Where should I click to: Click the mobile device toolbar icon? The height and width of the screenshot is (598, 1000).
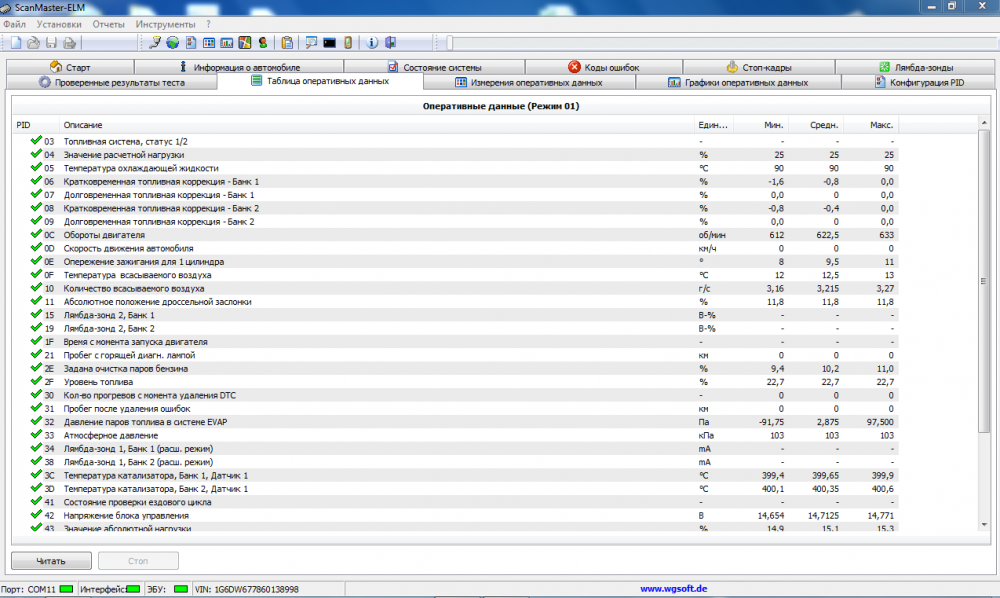(x=346, y=42)
